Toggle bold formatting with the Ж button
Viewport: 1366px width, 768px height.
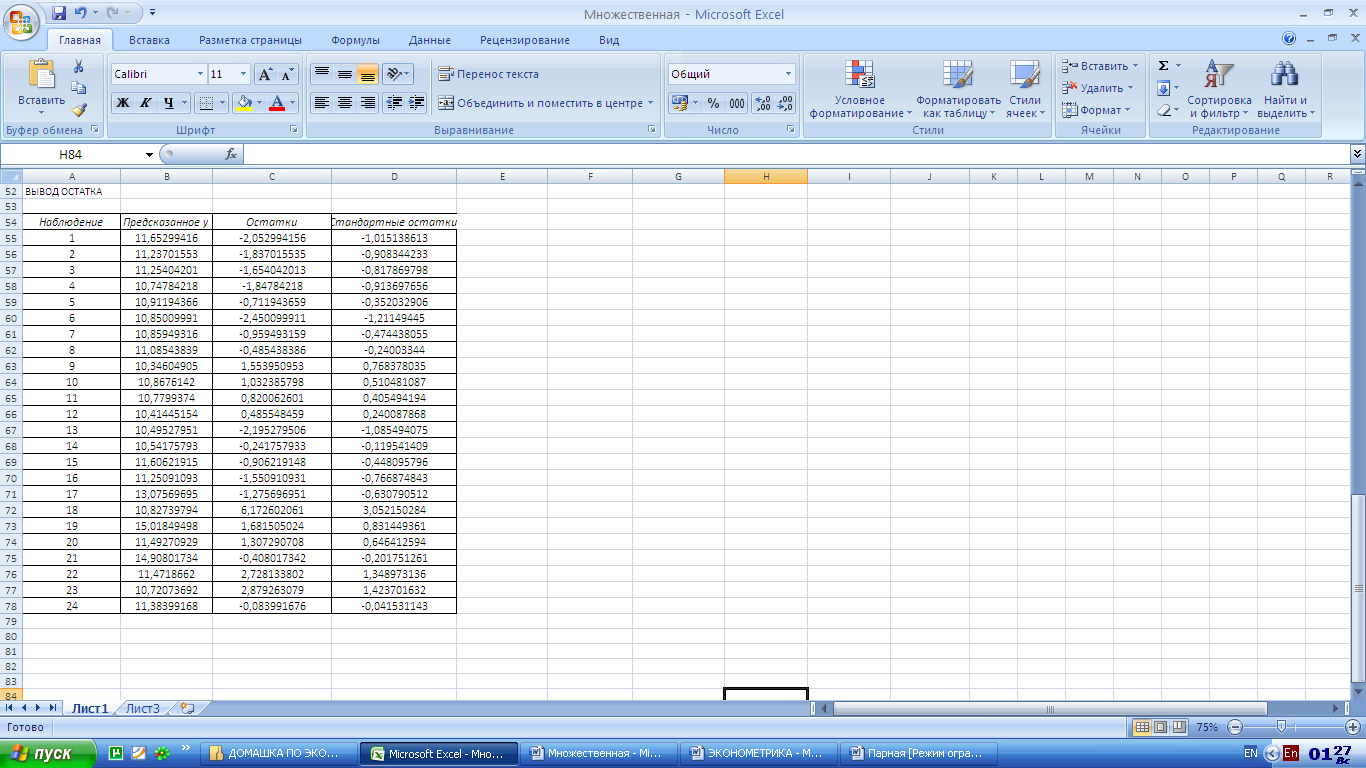click(123, 102)
